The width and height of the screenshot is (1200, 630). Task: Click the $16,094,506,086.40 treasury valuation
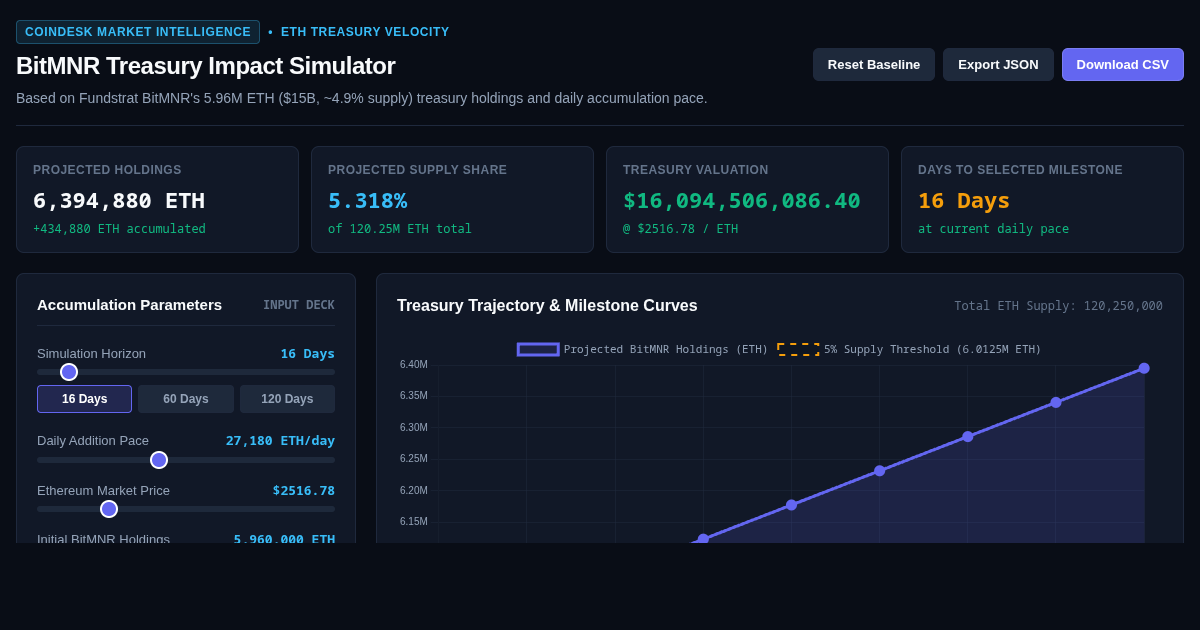pos(742,200)
